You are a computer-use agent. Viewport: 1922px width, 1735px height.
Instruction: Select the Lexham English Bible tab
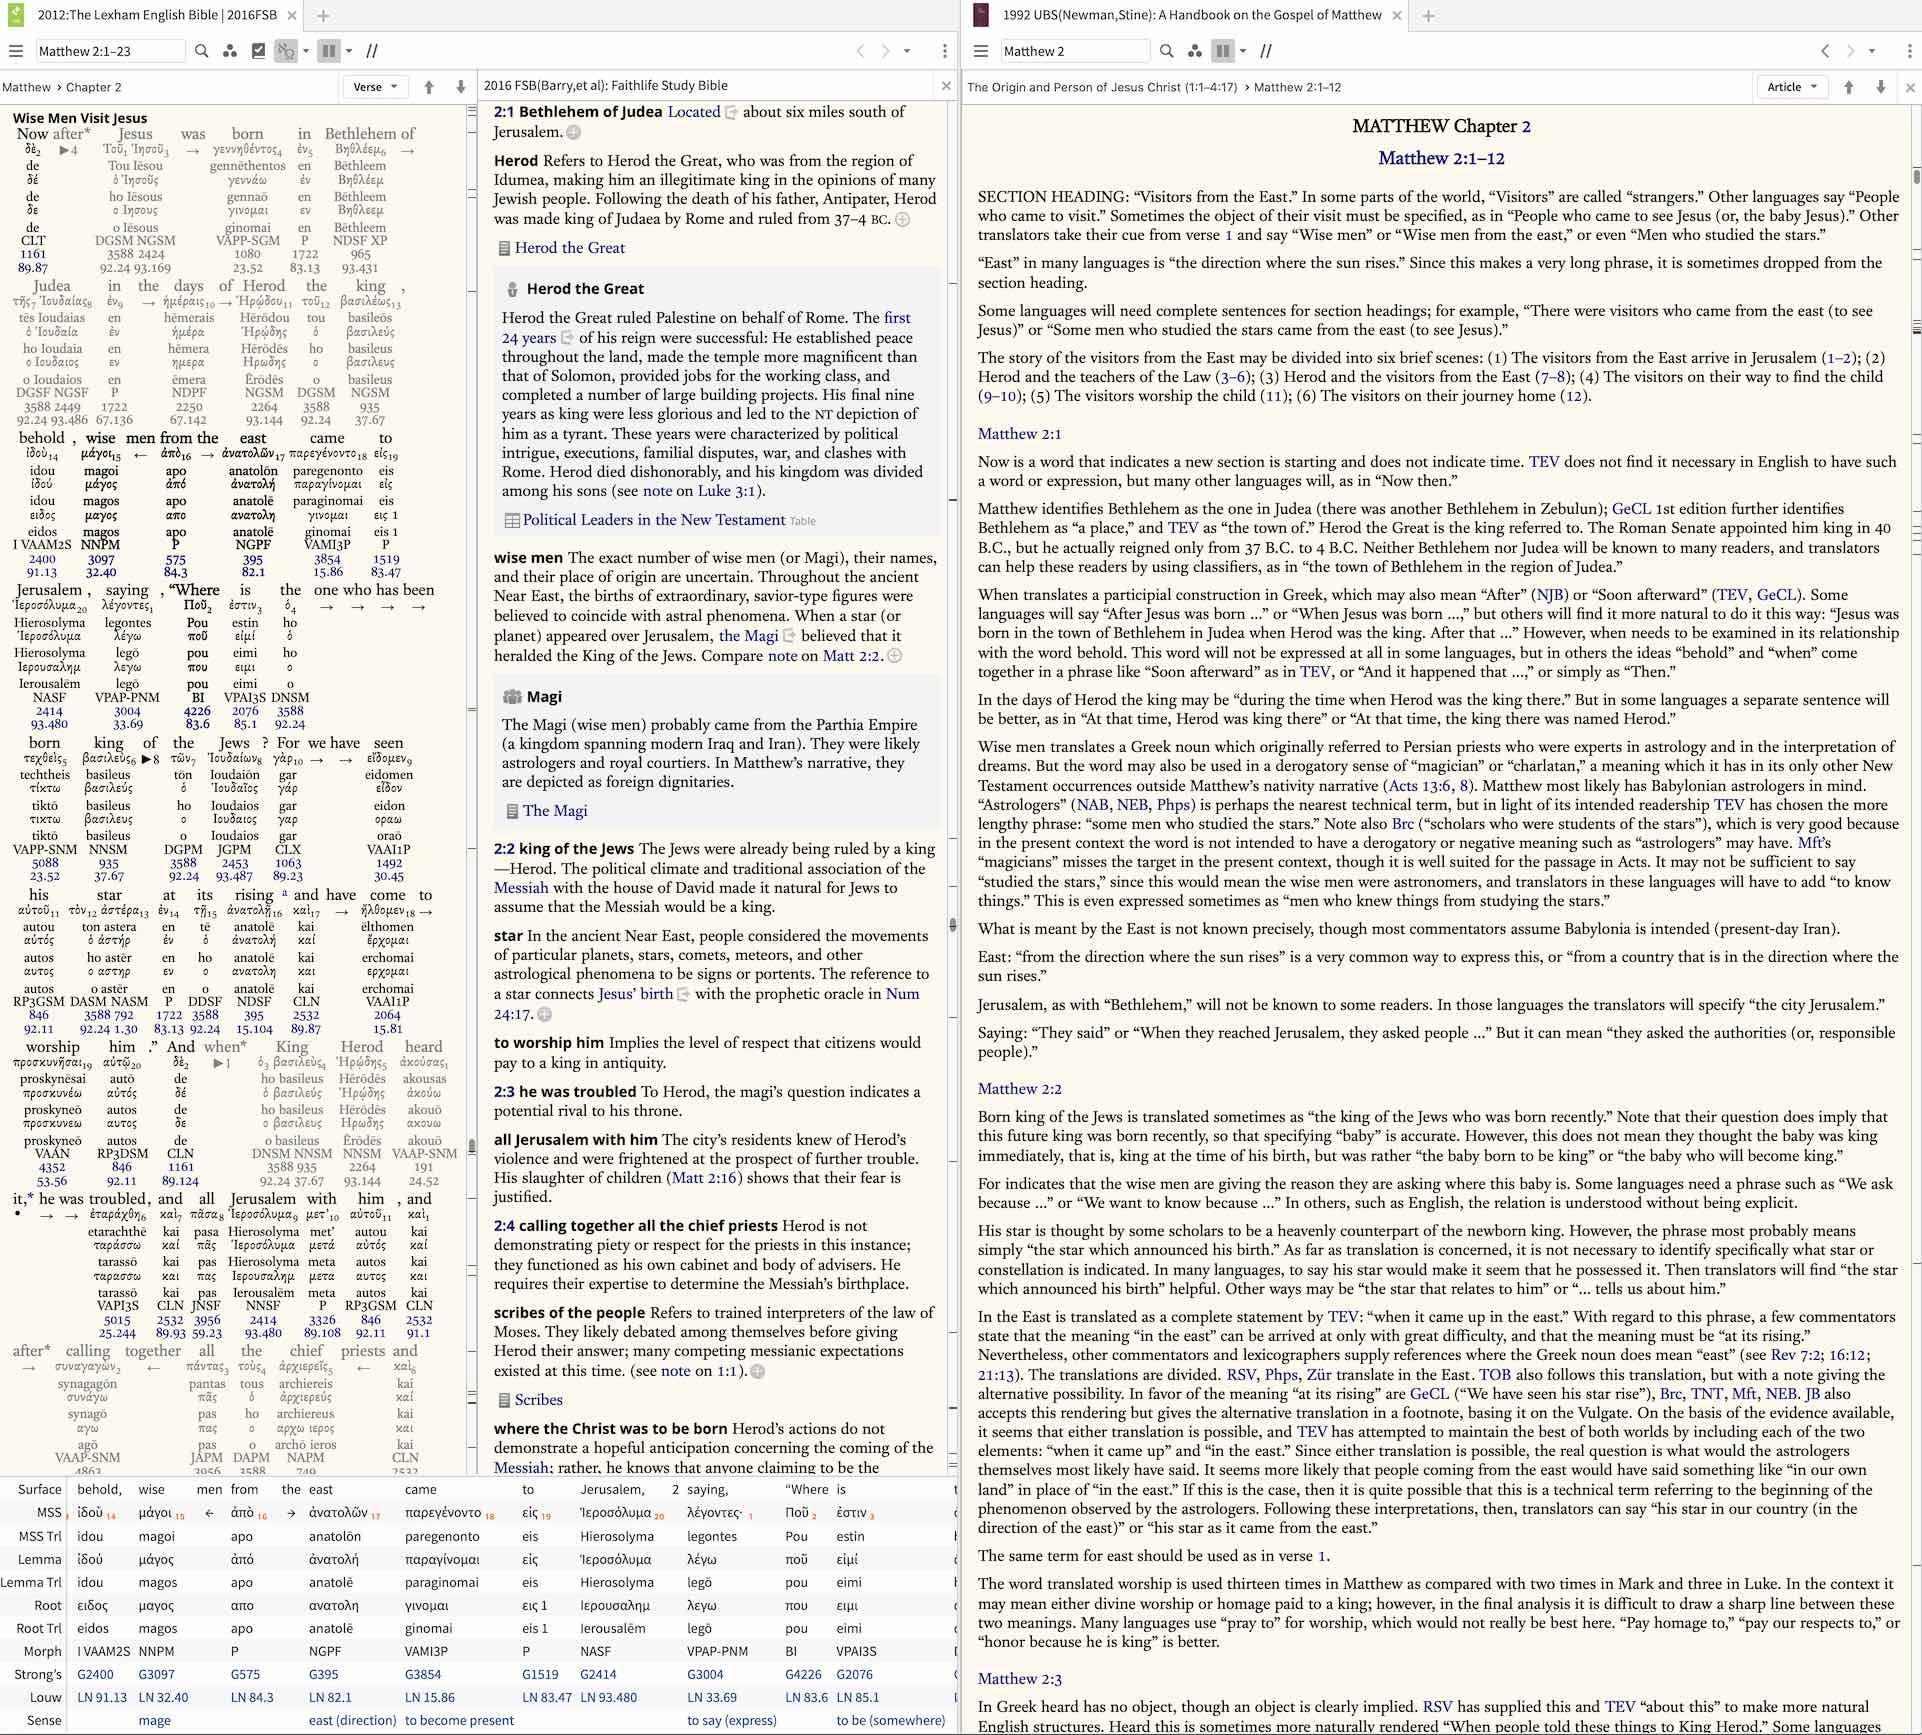[x=155, y=15]
